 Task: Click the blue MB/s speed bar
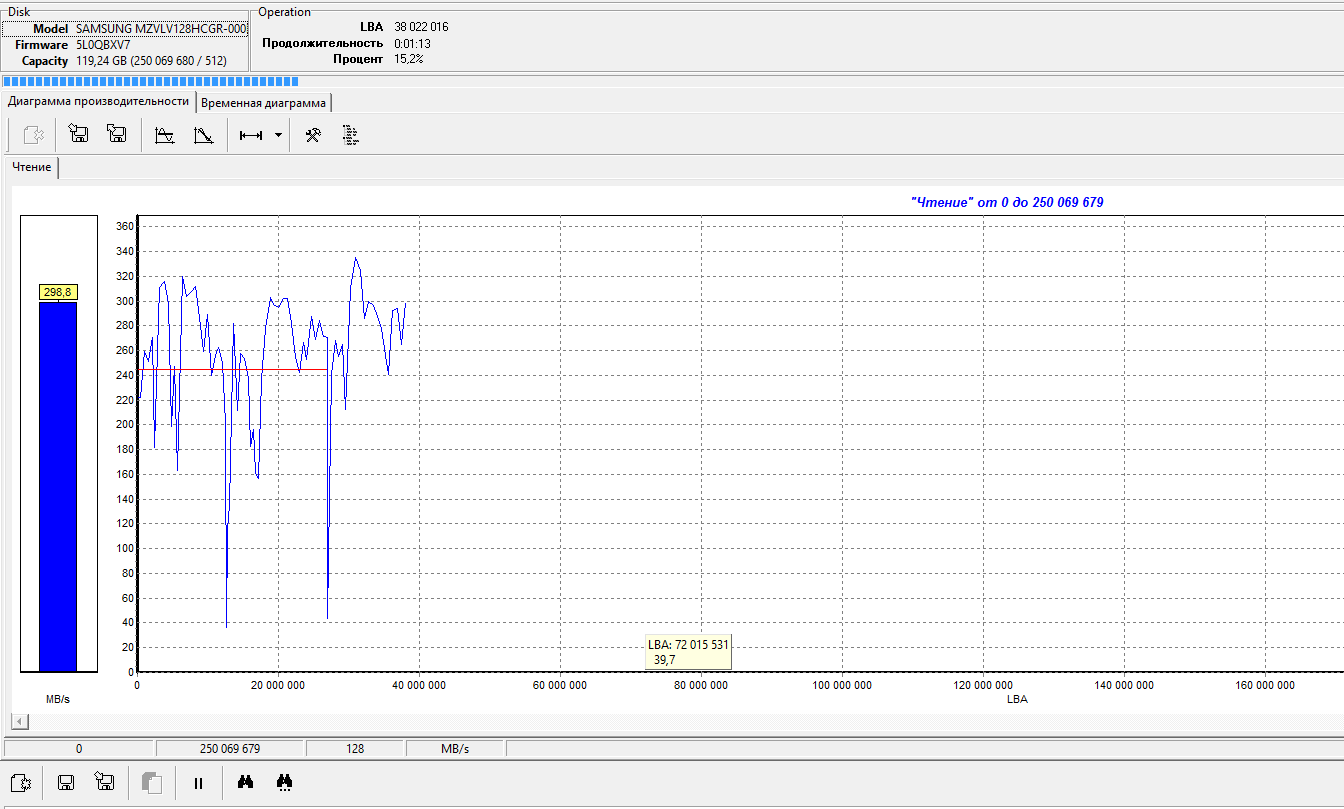[x=57, y=487]
